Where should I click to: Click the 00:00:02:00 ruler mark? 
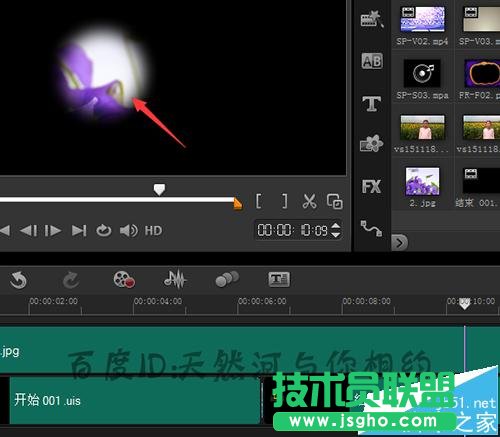click(54, 301)
